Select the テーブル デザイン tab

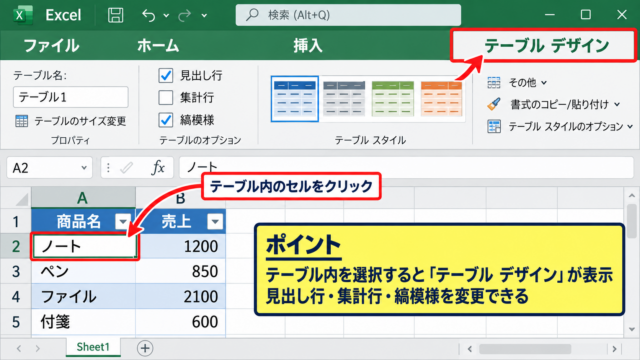(544, 45)
